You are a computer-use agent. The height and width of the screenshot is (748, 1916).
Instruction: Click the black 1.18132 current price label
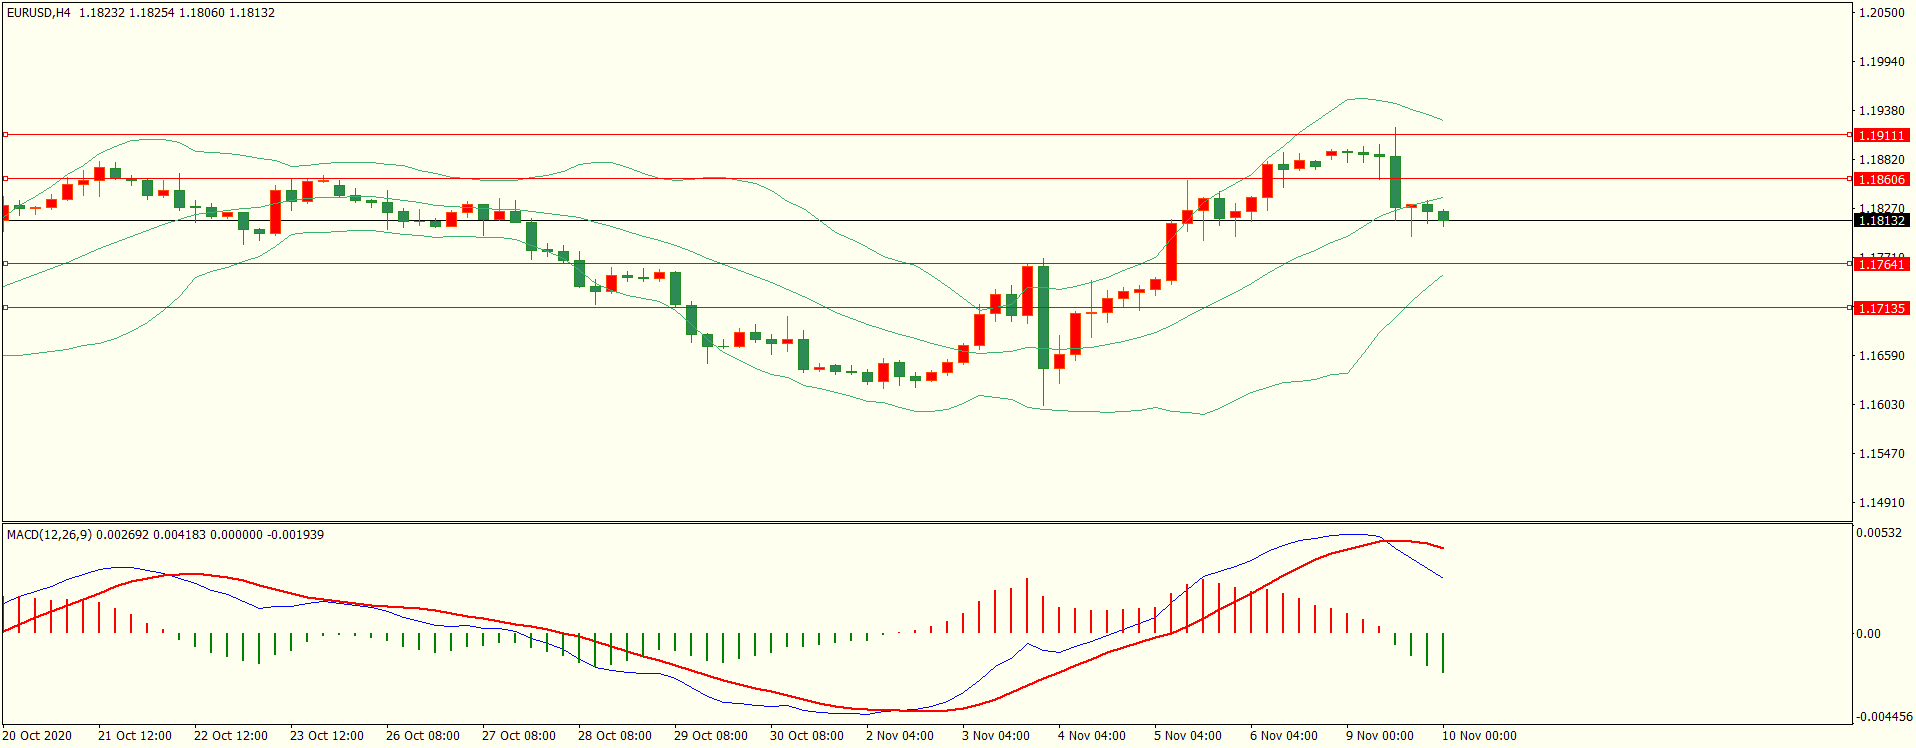1881,220
